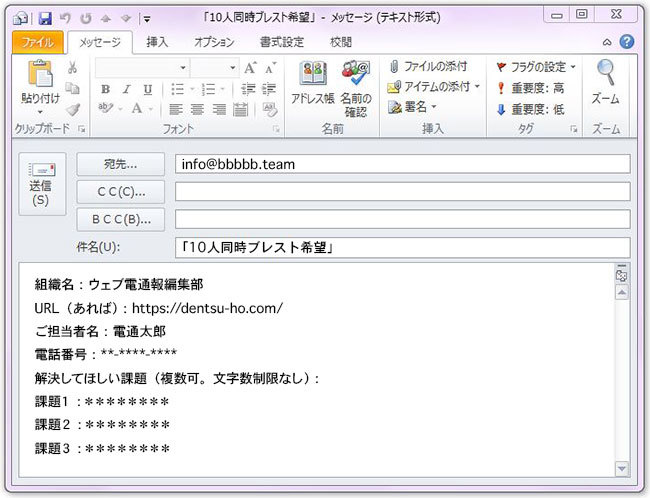
Task: Open the ファイル tab
Action: tap(38, 42)
